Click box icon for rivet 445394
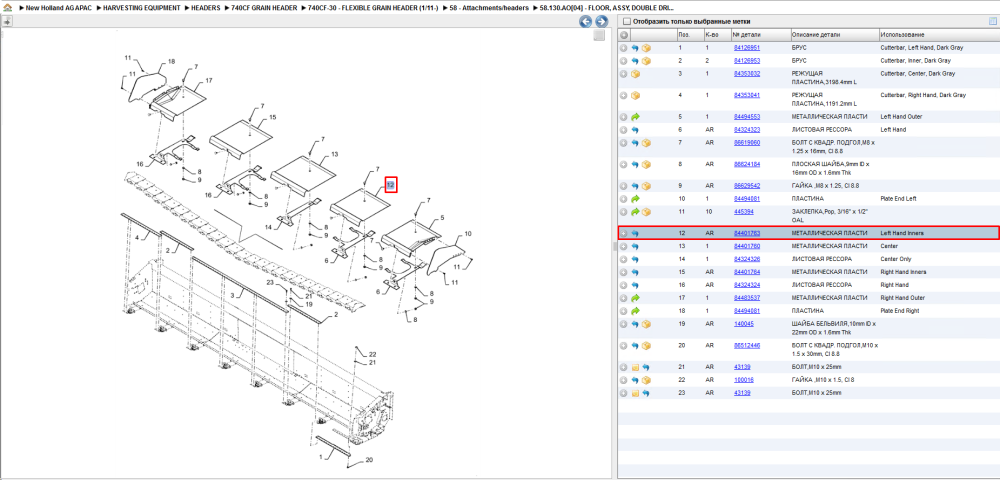 click(646, 212)
